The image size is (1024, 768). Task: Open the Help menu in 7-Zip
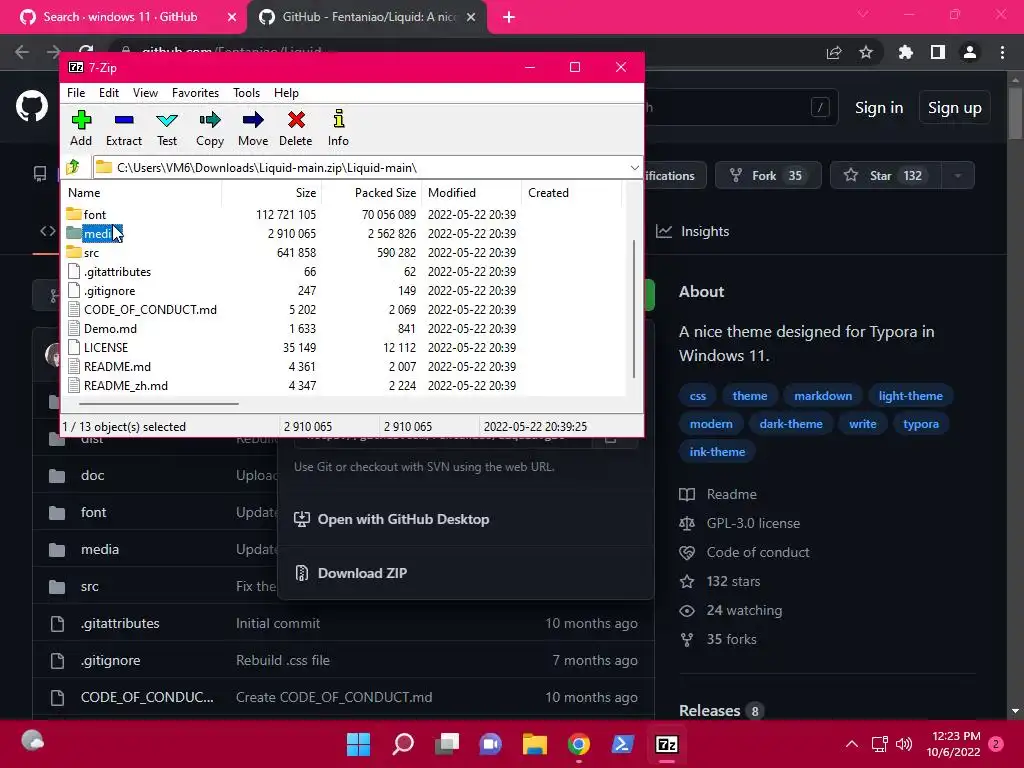(286, 93)
